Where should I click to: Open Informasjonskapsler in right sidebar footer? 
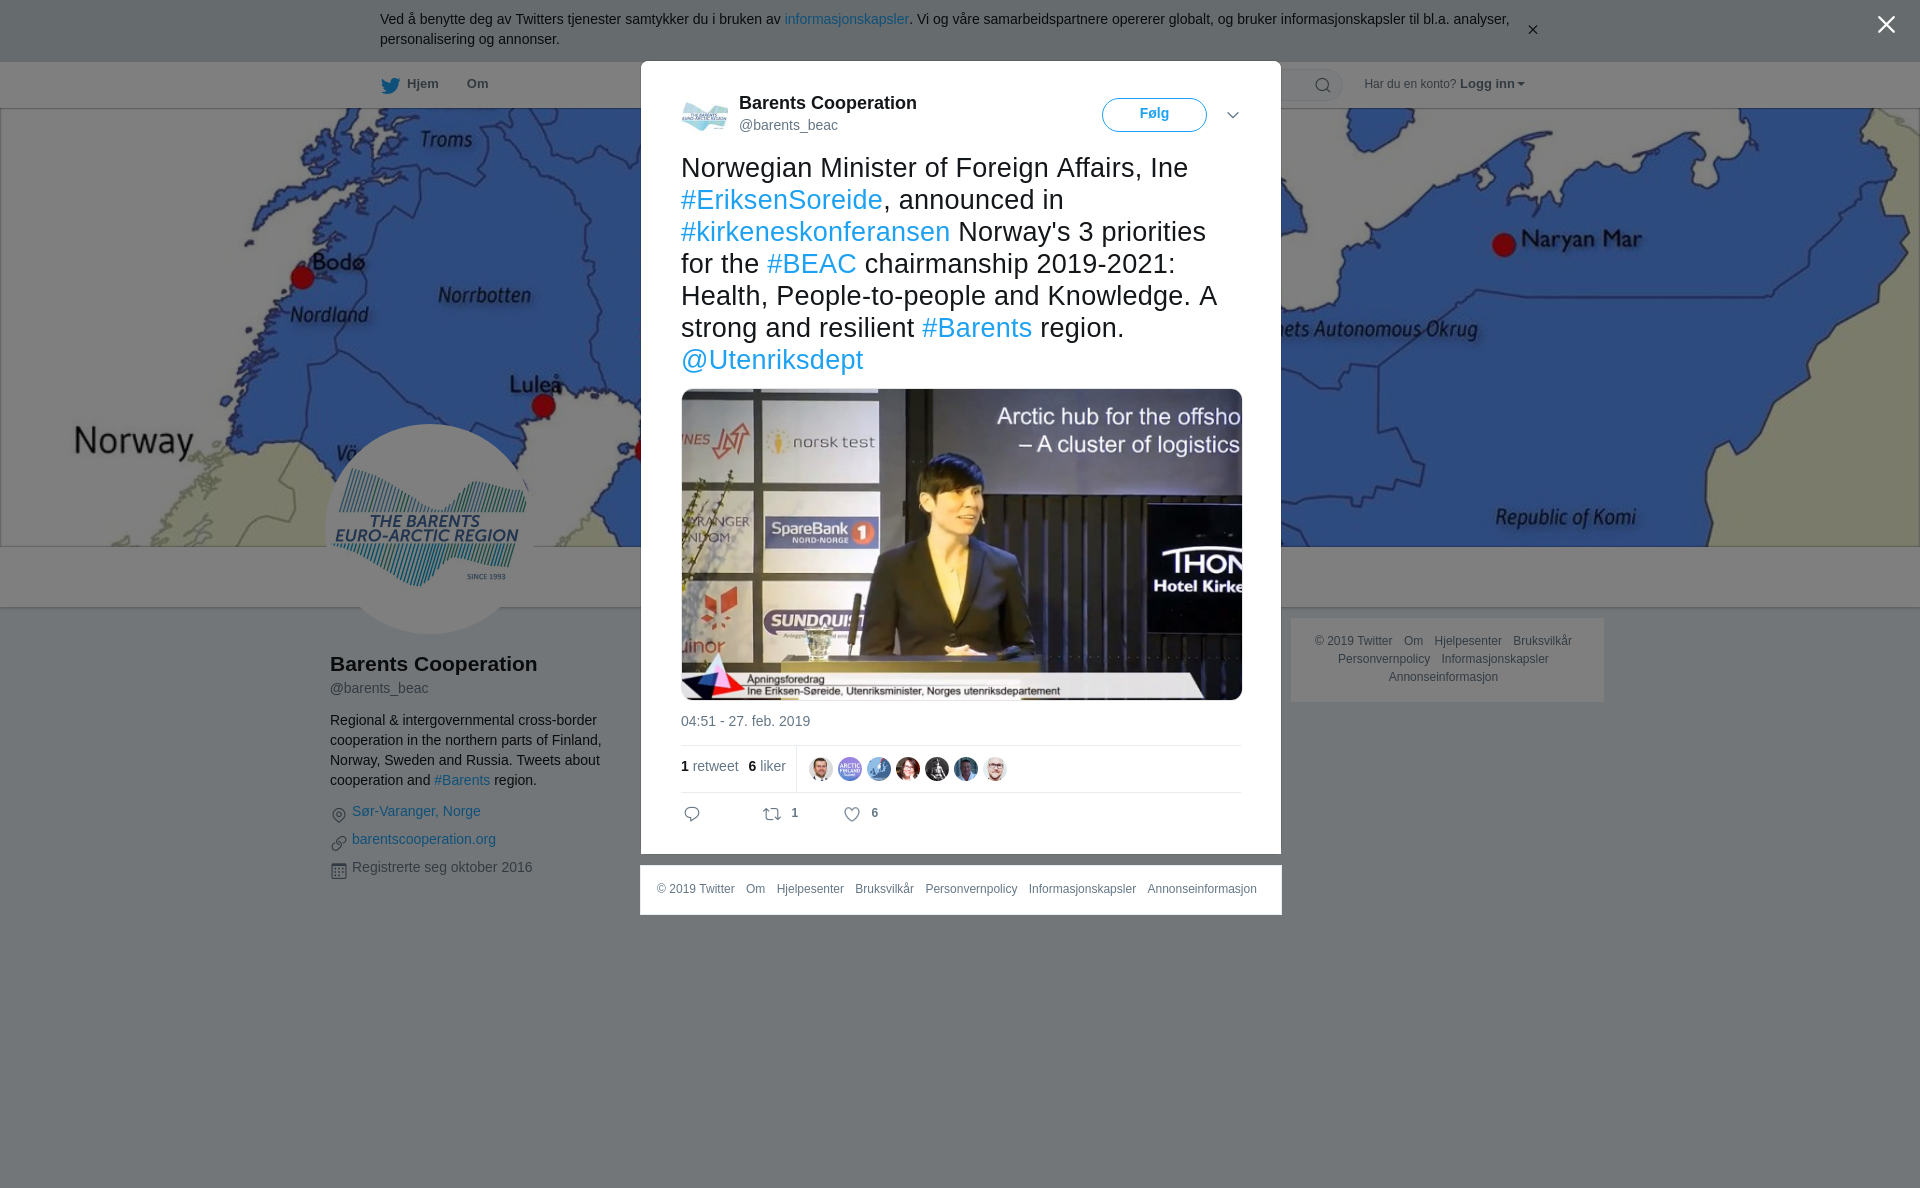tap(1495, 659)
